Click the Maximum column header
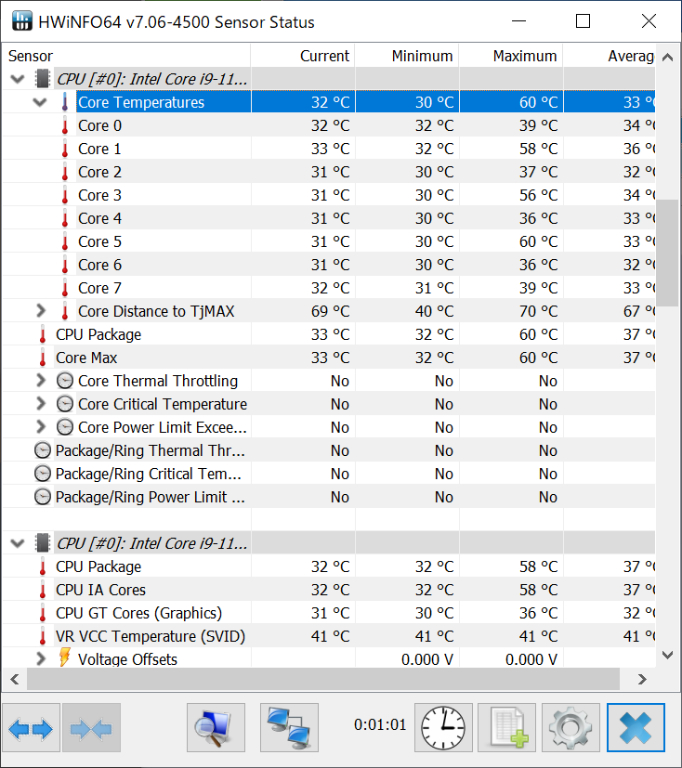The height and width of the screenshot is (768, 682). [x=511, y=56]
